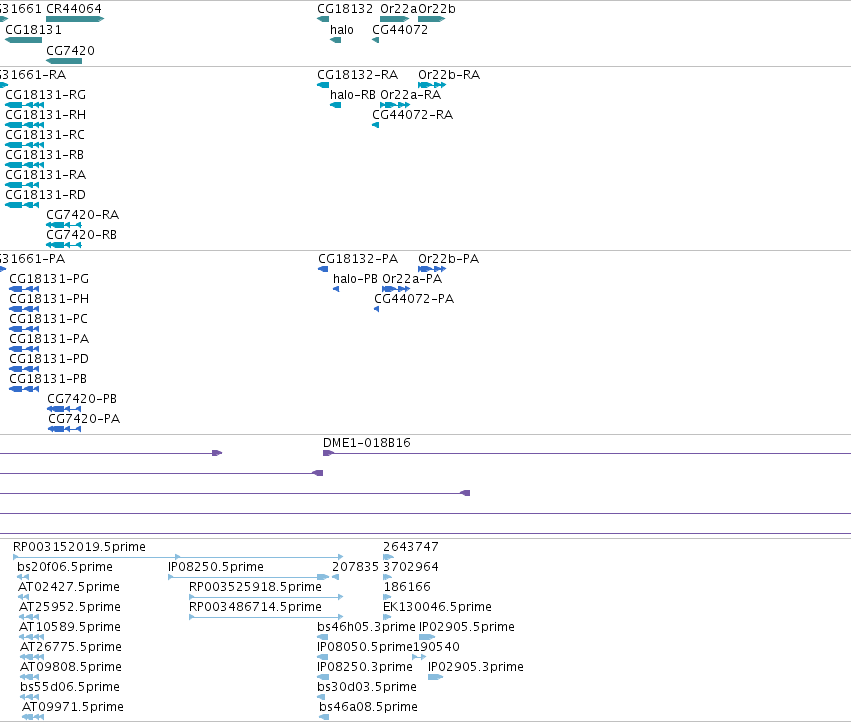851x722 pixels.
Task: Select protein CG18131-PB
Action: (48, 378)
